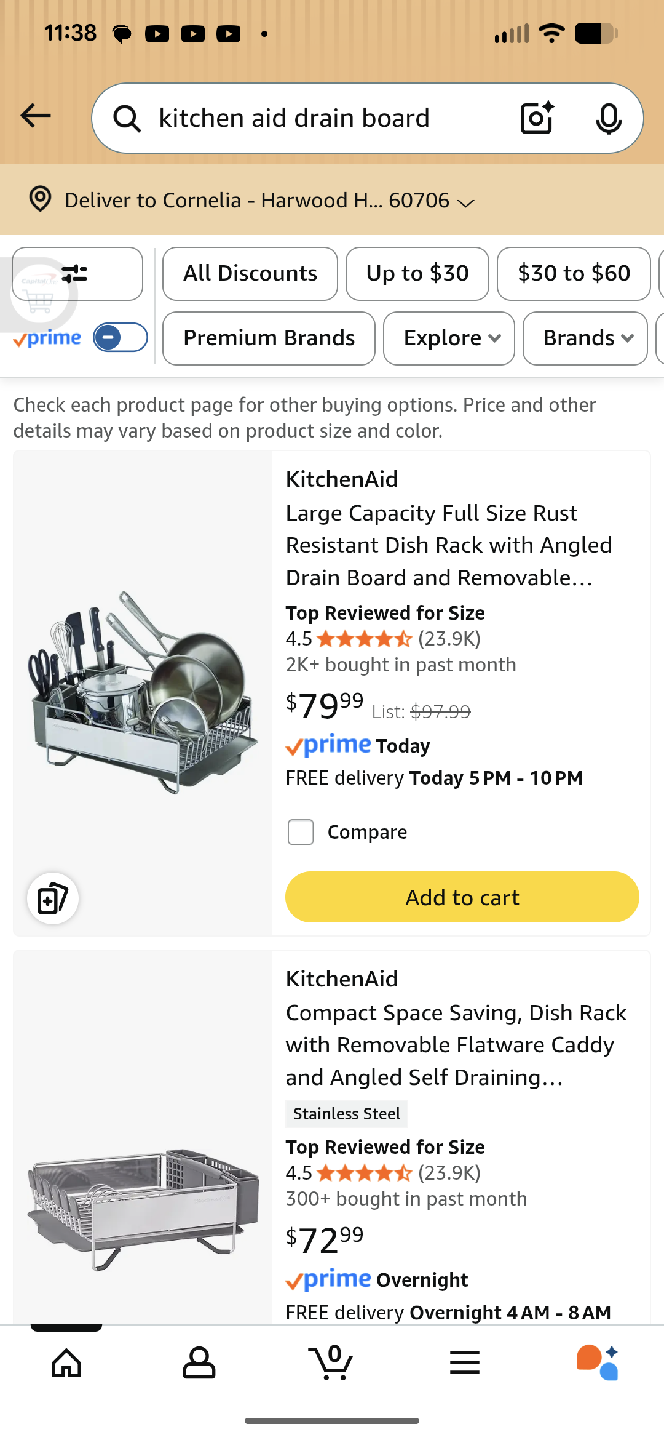Open the filters icon left of All Discounts
Screen dimensions: 664x1440
[77, 273]
